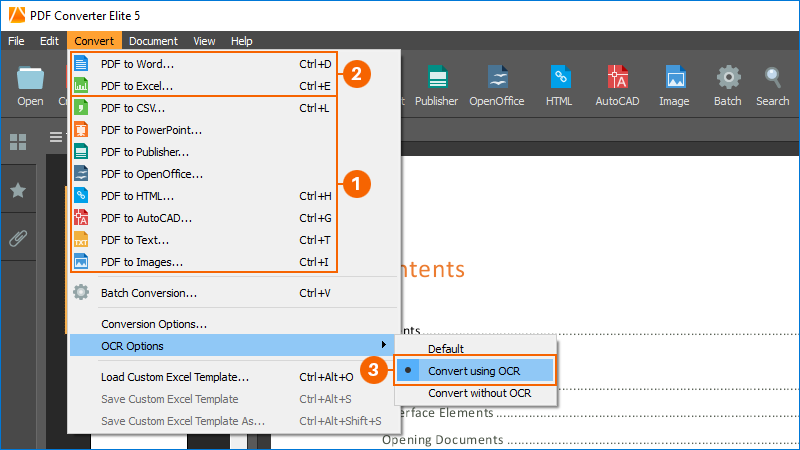
Task: Close the open Convert menu
Action: tap(94, 41)
